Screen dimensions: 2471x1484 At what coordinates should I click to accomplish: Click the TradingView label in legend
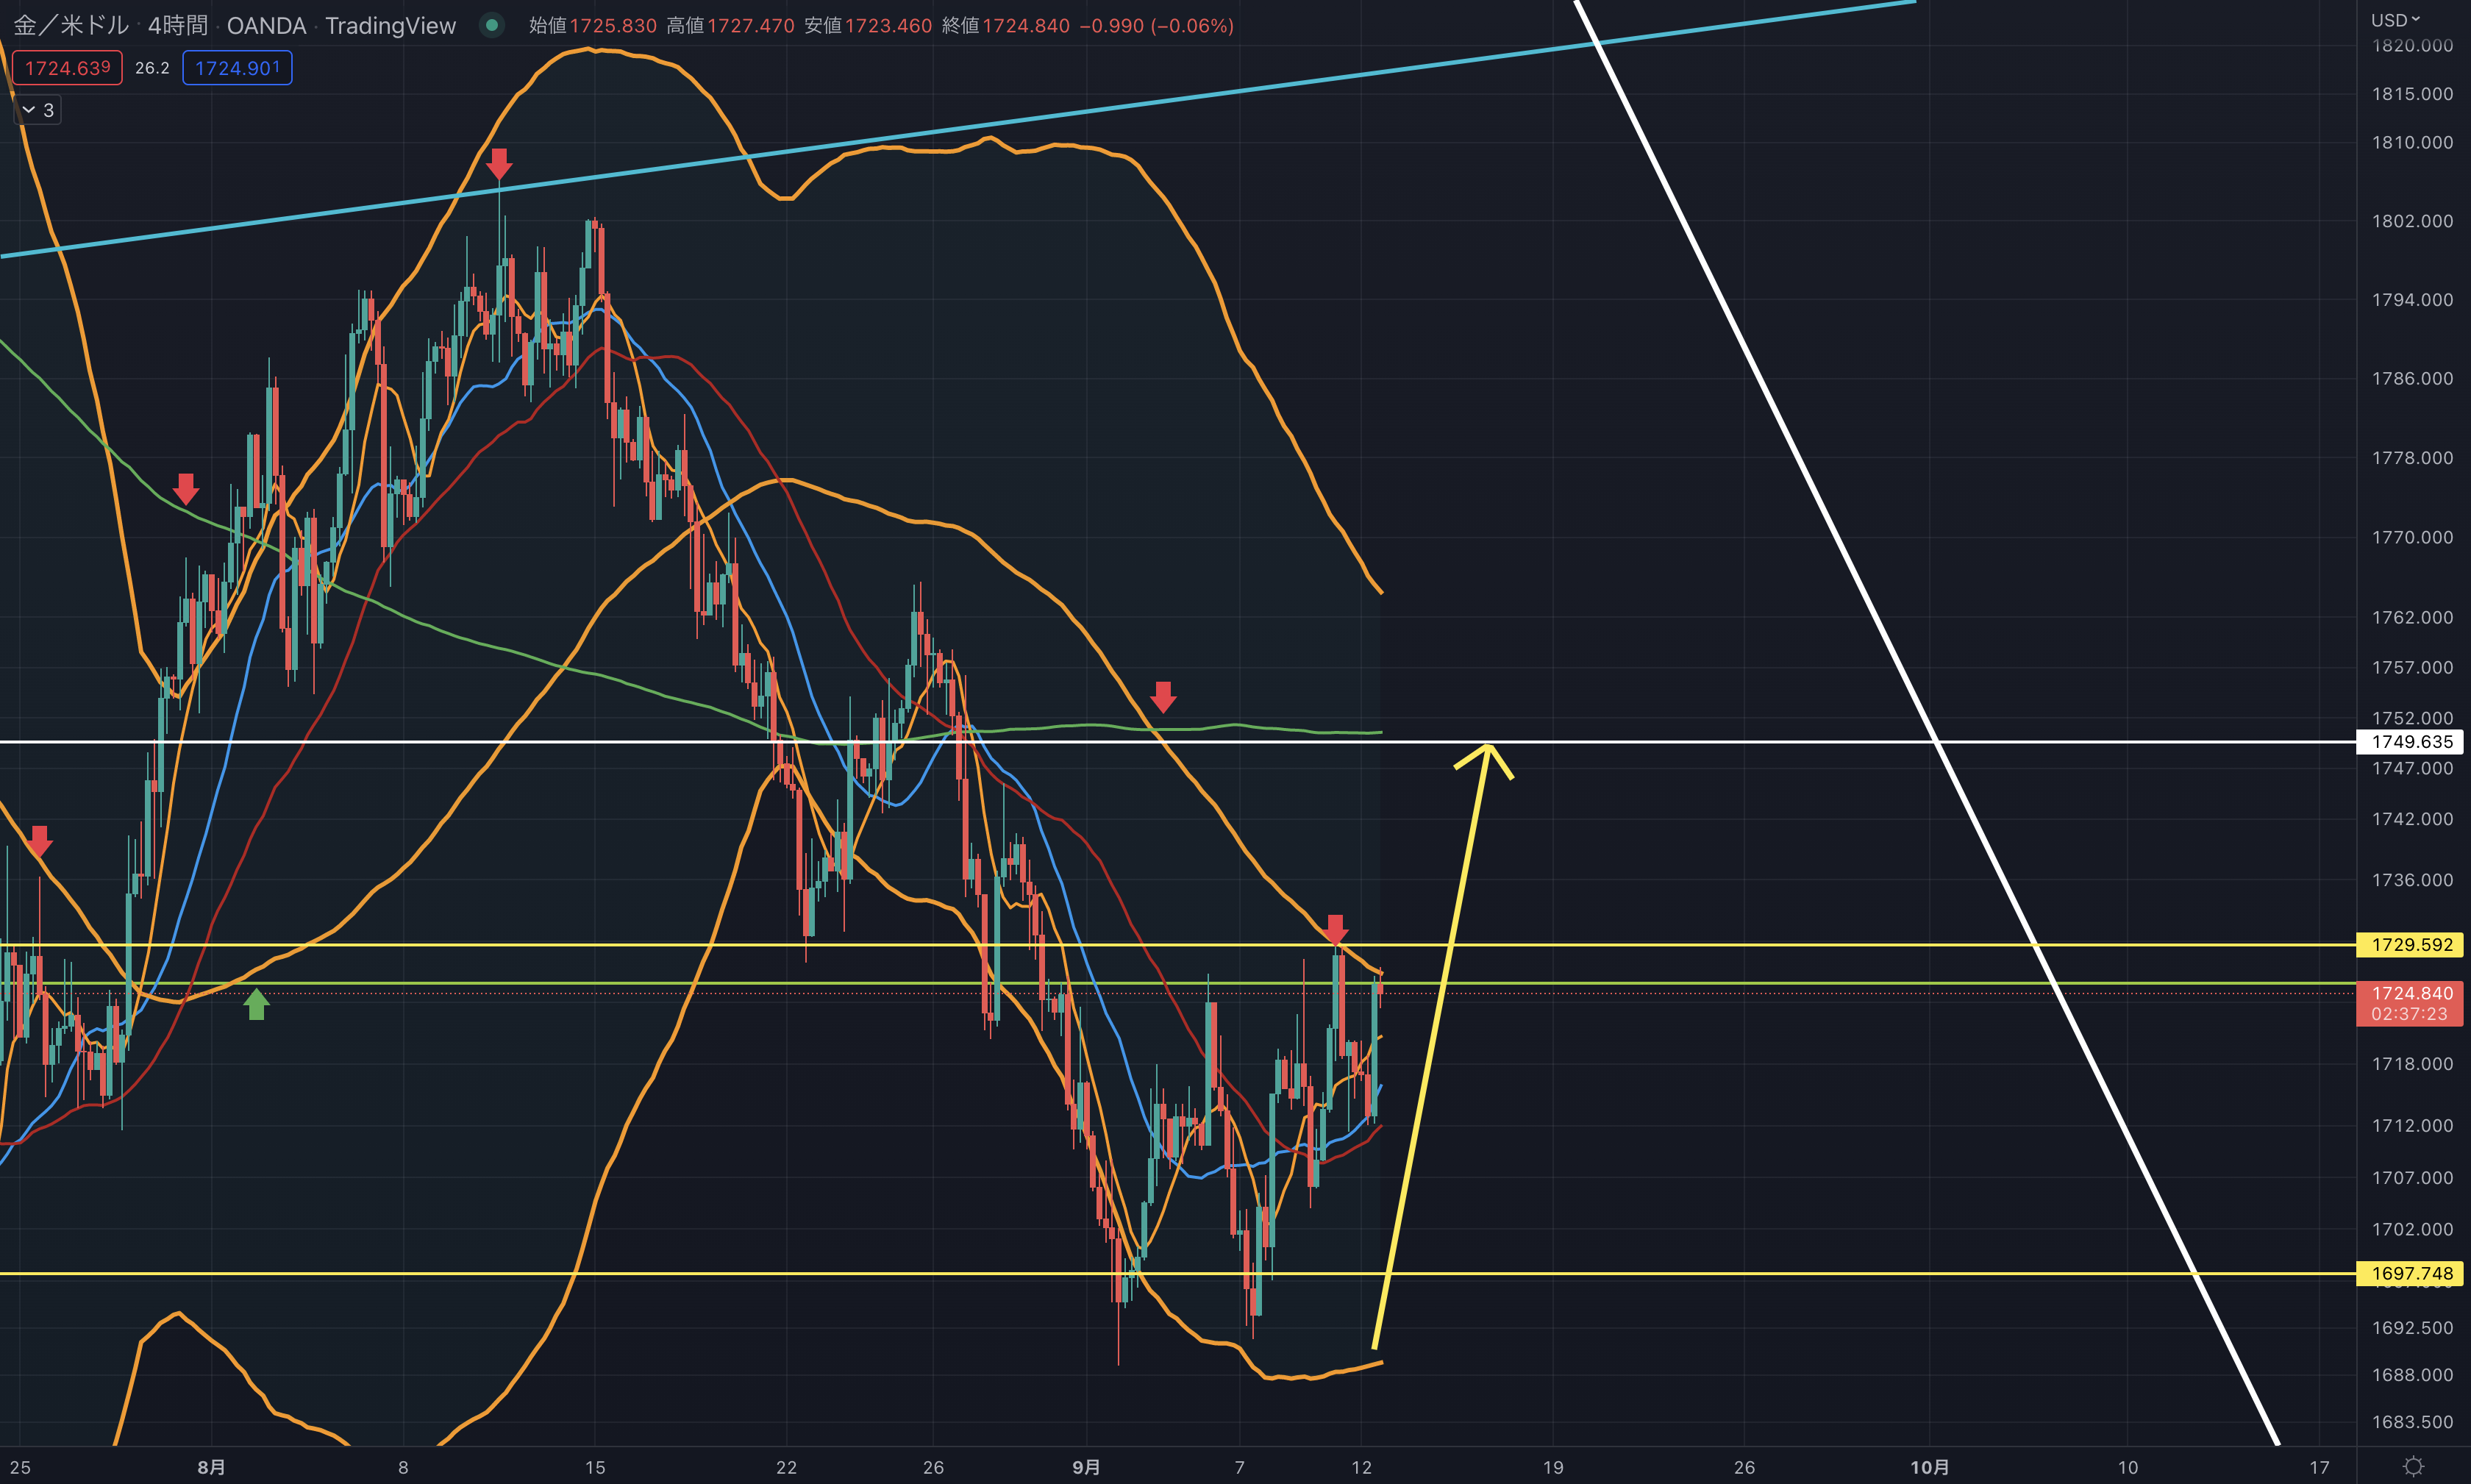[x=390, y=25]
